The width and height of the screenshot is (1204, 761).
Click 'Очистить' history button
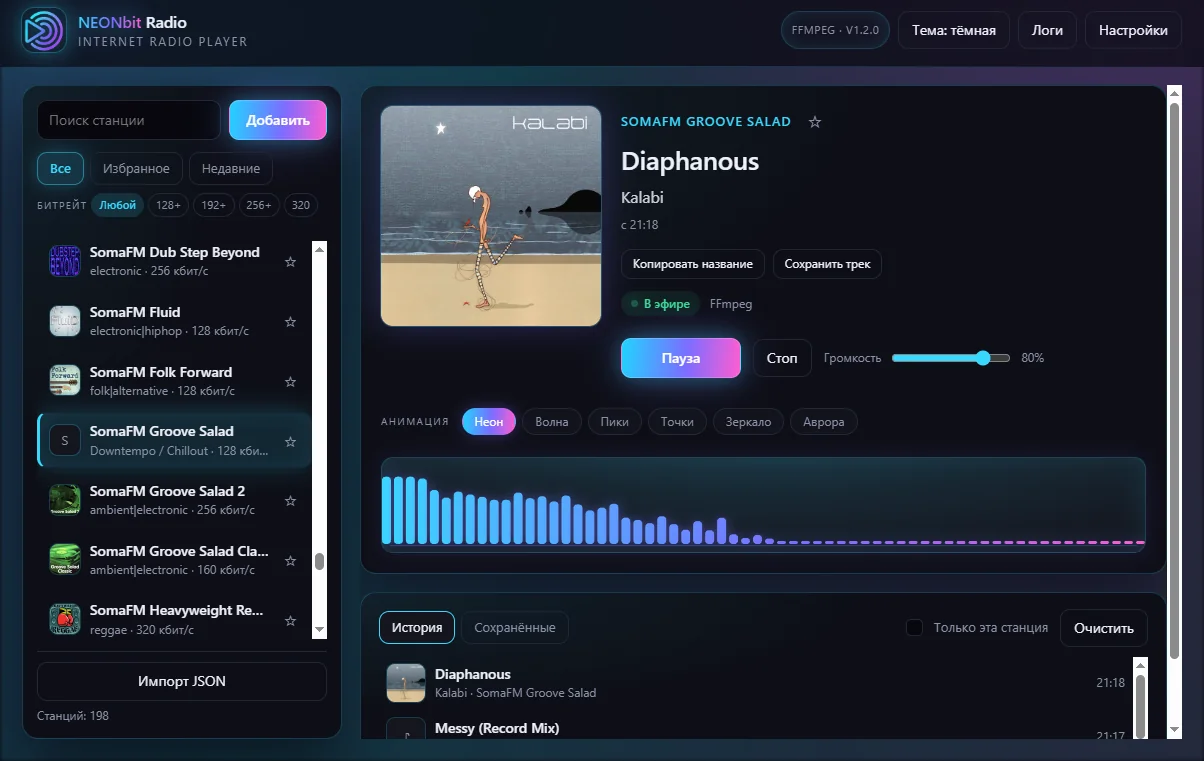1104,628
